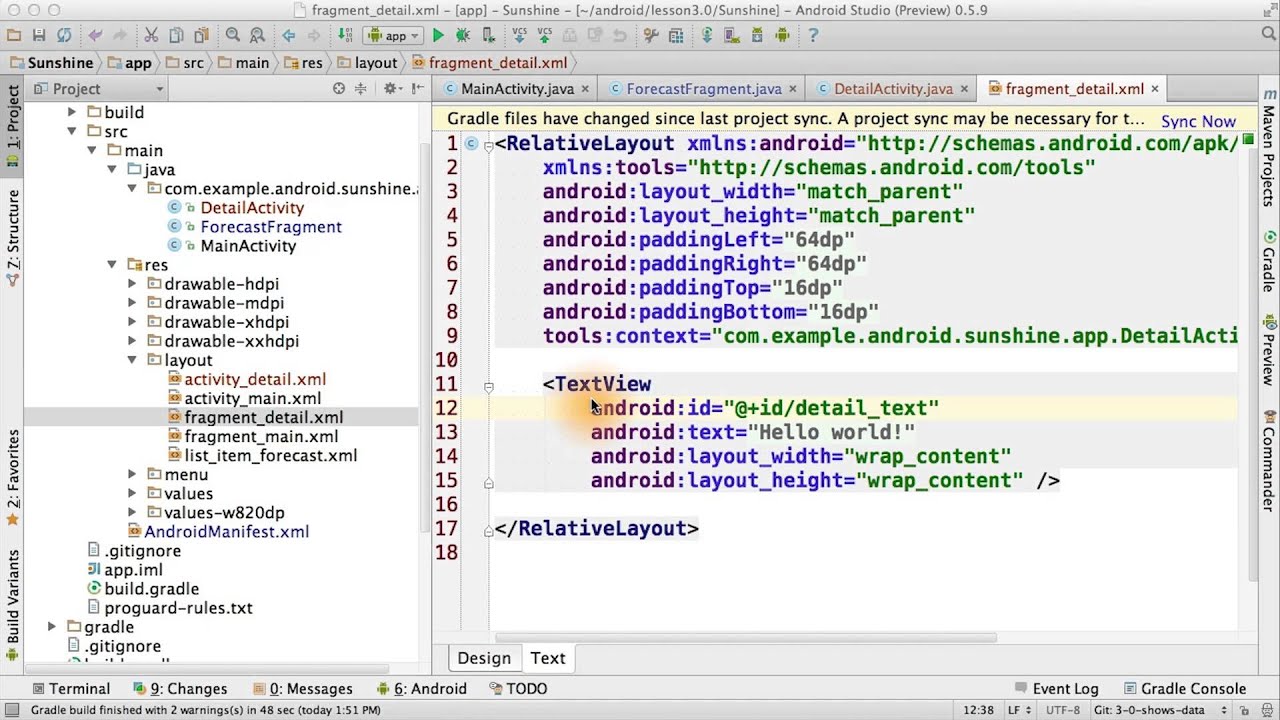The image size is (1280, 720).
Task: Open the Project panel gear settings dropdown
Action: click(x=392, y=89)
